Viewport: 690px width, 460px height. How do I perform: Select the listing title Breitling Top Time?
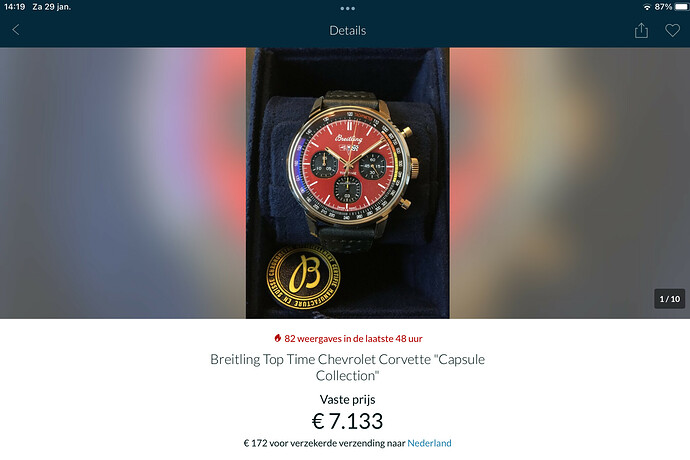click(x=347, y=367)
